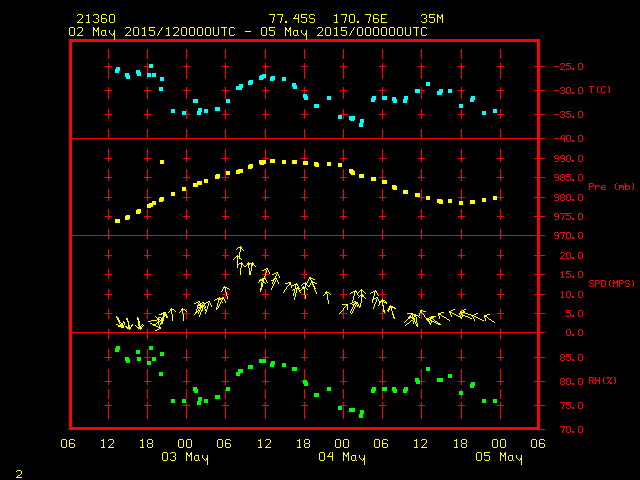The image size is (640, 480).
Task: Click the 0.0 wind speed axis label
Action: [575, 333]
